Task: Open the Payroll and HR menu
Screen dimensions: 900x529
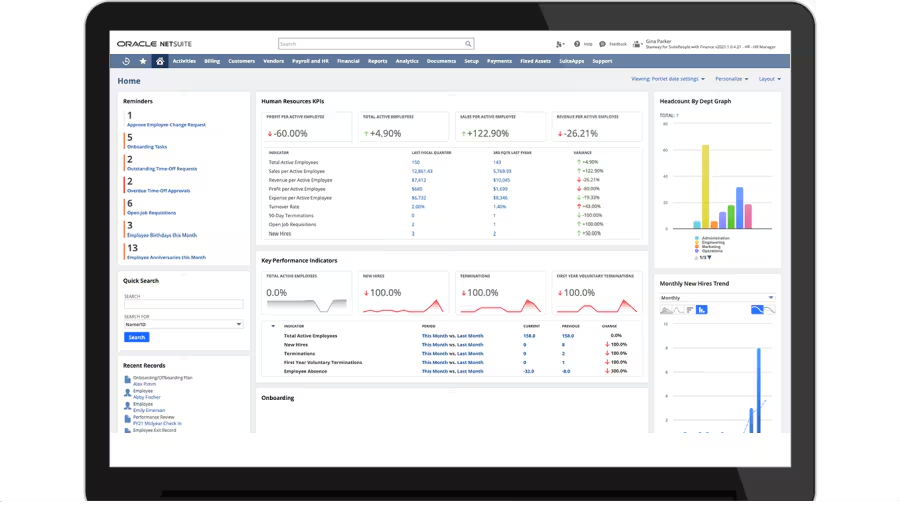Action: (310, 61)
